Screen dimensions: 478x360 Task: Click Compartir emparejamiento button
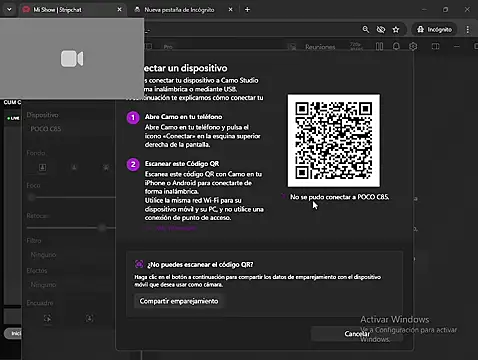point(179,301)
